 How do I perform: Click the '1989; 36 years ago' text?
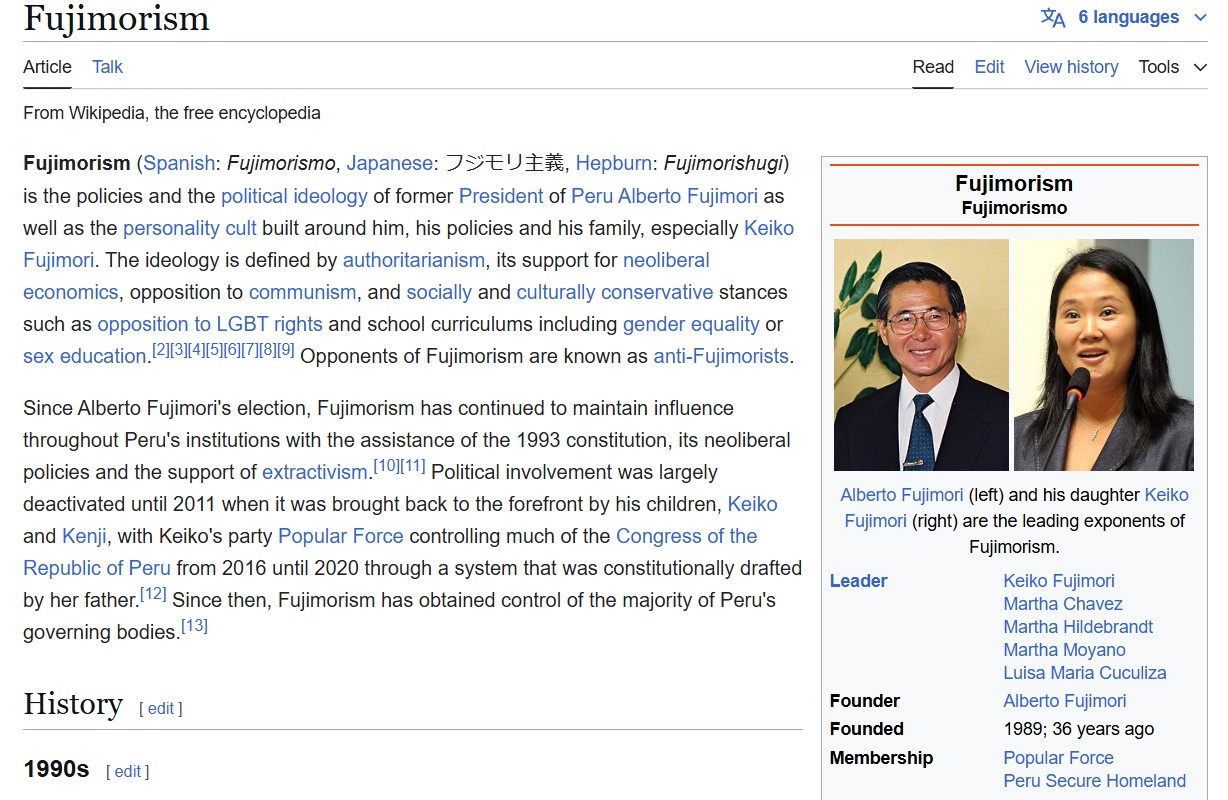pyautogui.click(x=1079, y=729)
